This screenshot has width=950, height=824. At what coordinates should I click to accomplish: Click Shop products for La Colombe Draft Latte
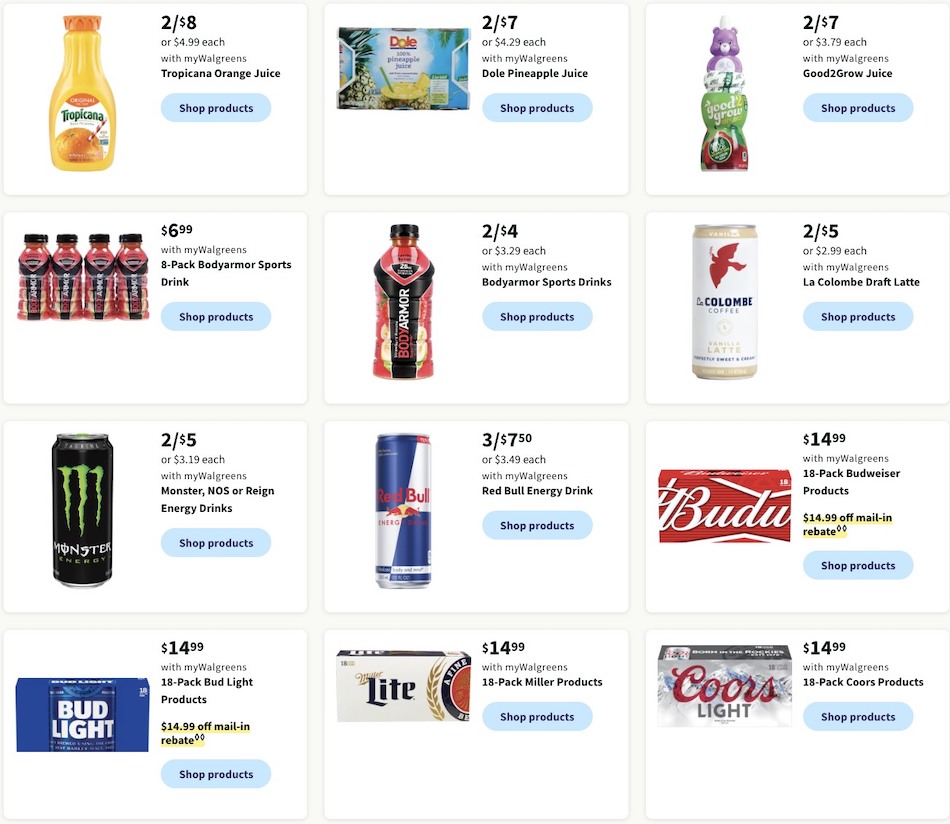point(858,316)
